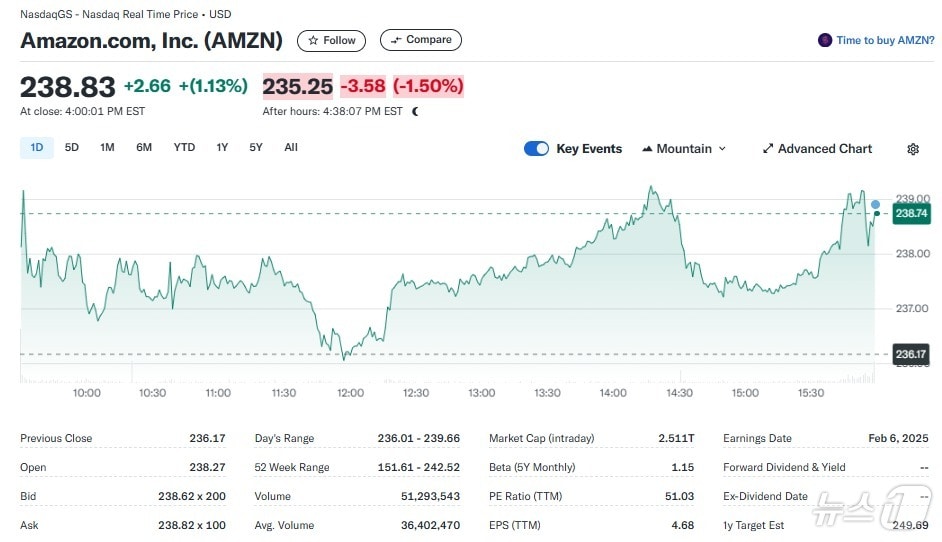942x542 pixels.
Task: Click the after-hours moon icon
Action: (416, 111)
